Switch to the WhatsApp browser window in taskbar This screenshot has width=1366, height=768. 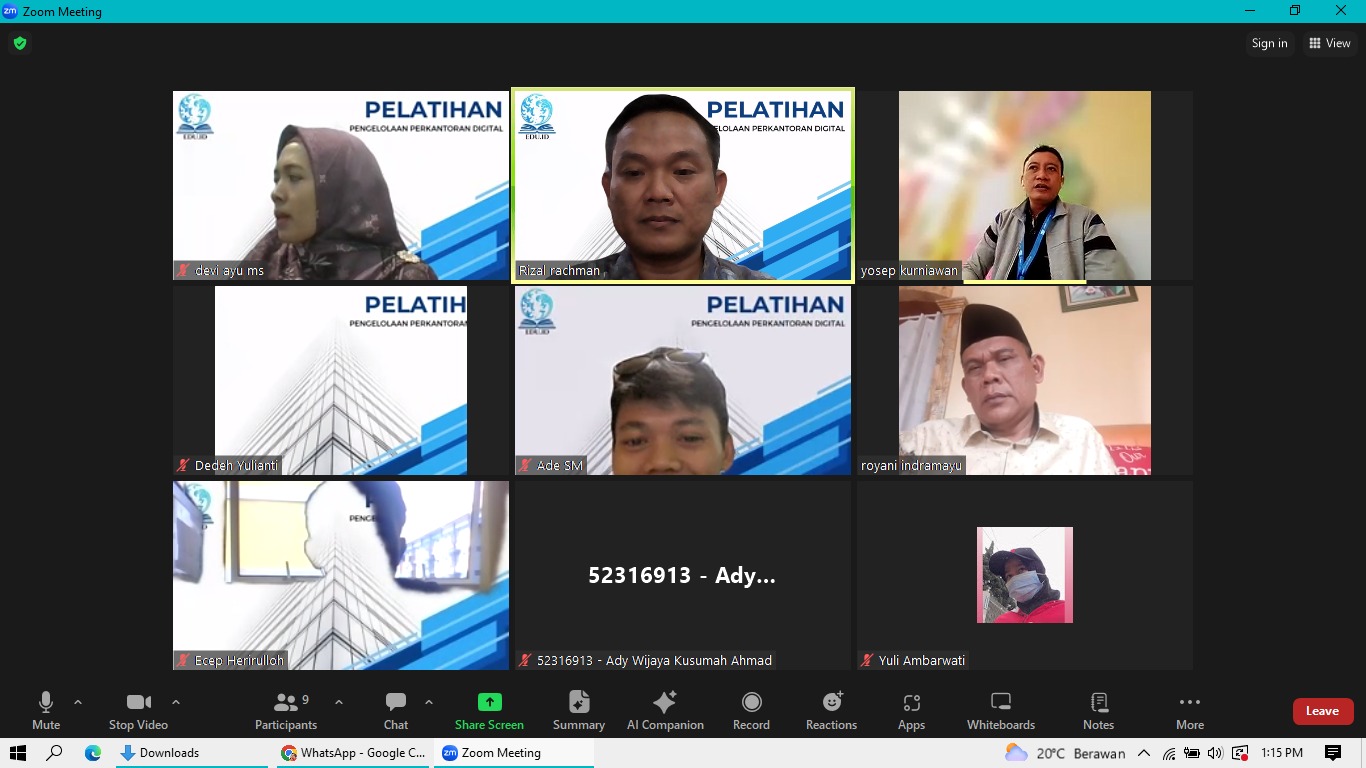tap(352, 752)
